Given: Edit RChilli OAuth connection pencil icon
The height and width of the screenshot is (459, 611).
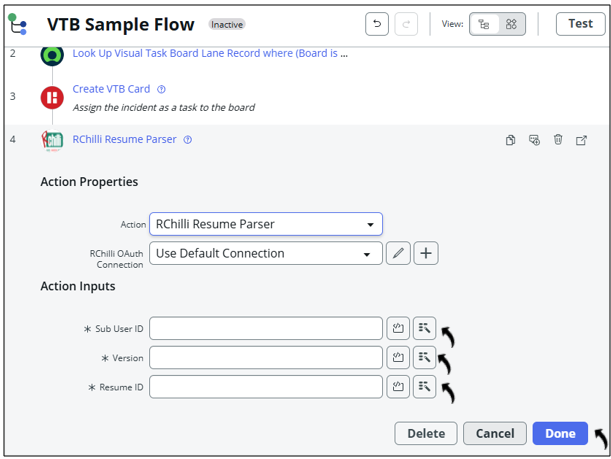Looking at the screenshot, I should (x=398, y=253).
